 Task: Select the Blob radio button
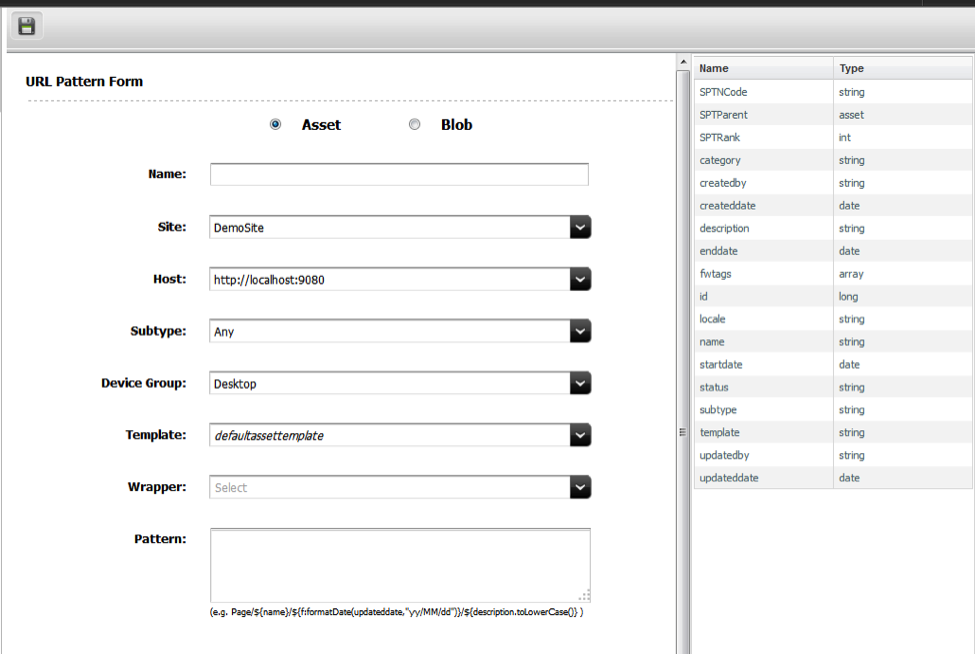[414, 124]
